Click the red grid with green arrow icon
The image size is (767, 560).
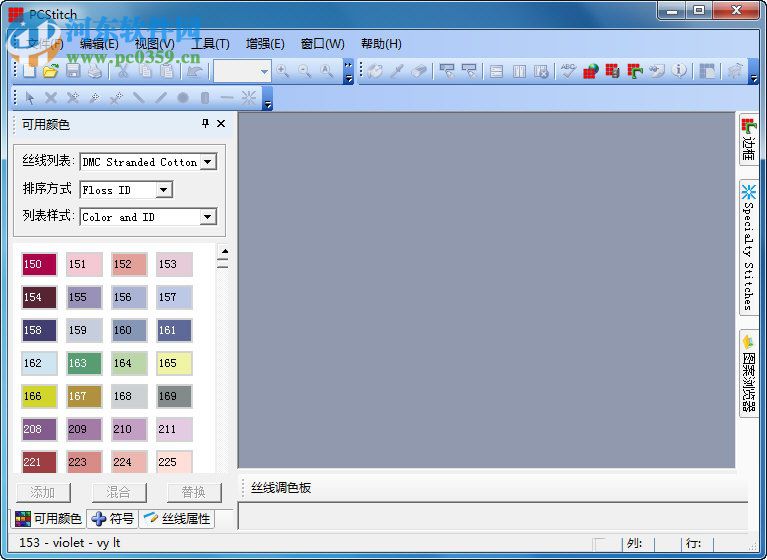click(x=634, y=71)
